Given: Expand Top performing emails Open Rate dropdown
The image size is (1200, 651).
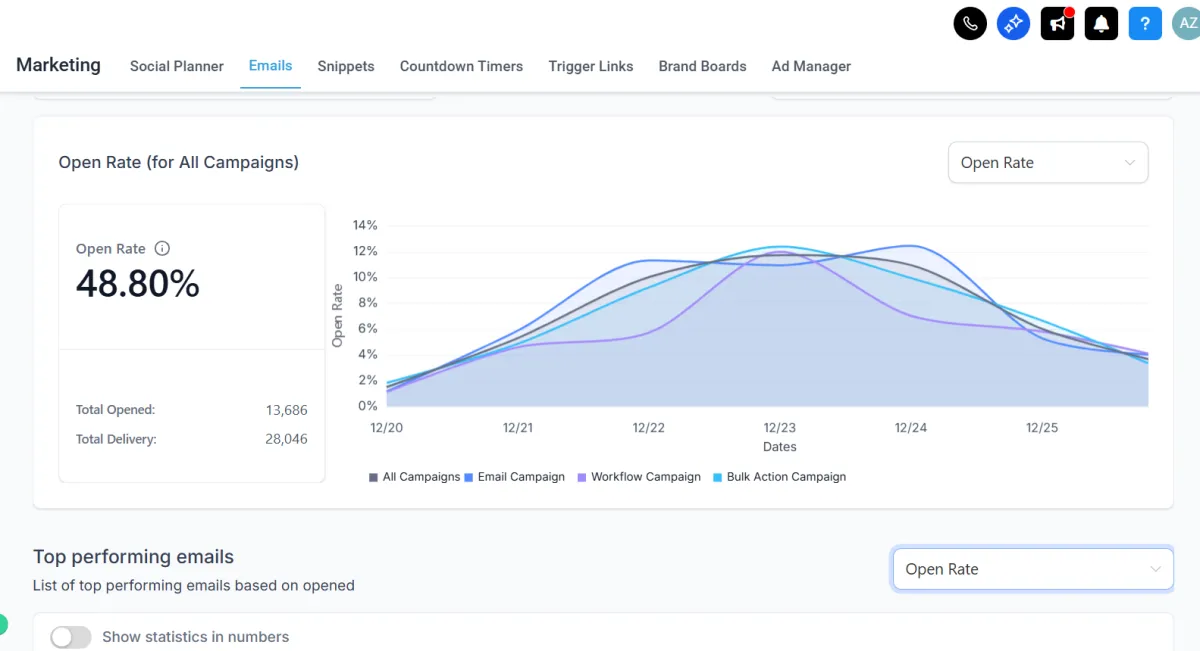Looking at the screenshot, I should (1032, 569).
